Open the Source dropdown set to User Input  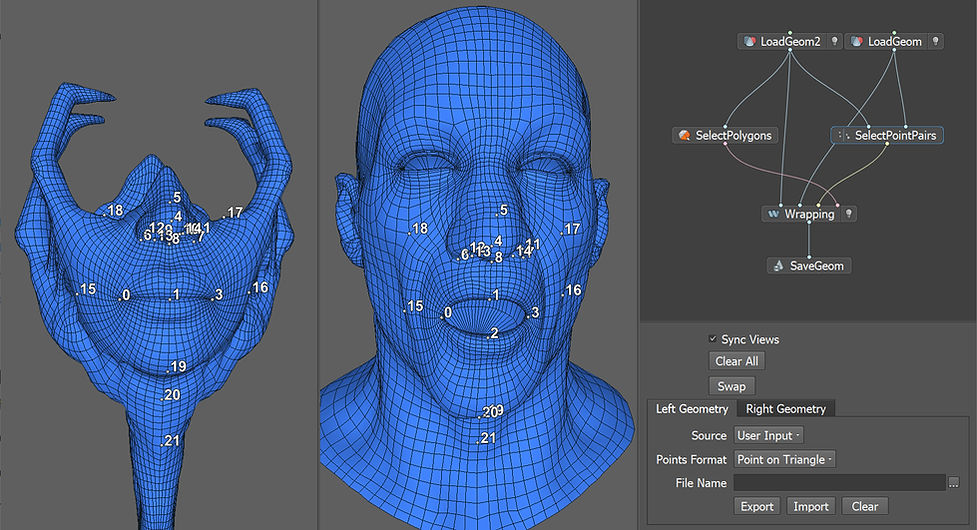[x=768, y=435]
